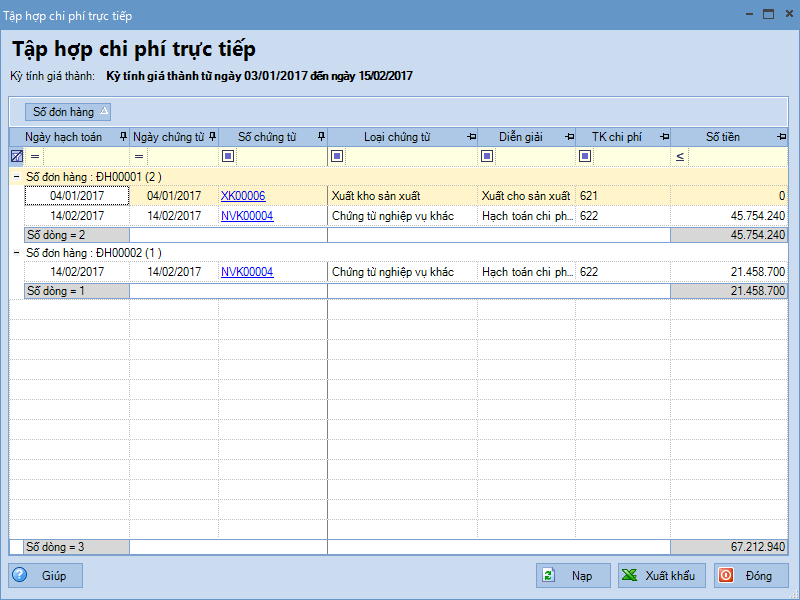Collapse the ĐH00001 order group
Screen dimensions: 800x600
click(16, 177)
